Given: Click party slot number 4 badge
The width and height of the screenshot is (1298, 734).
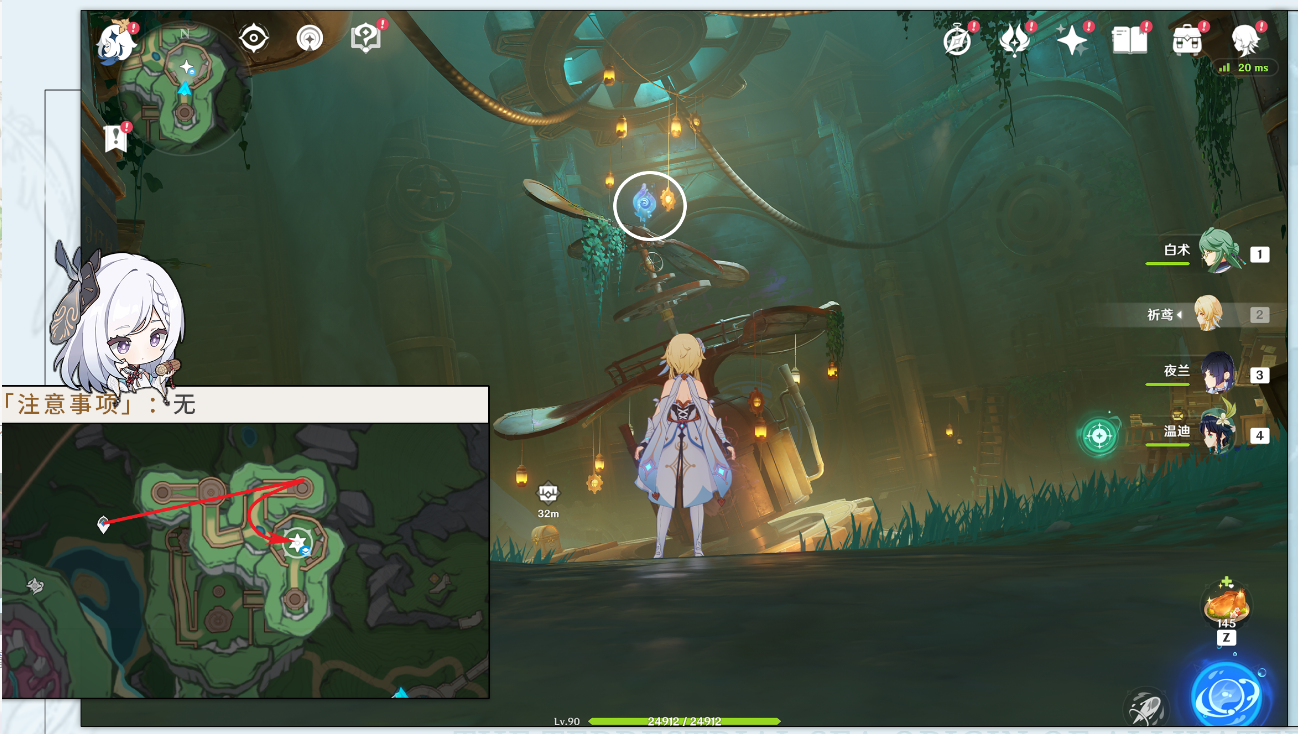Looking at the screenshot, I should [x=1260, y=436].
